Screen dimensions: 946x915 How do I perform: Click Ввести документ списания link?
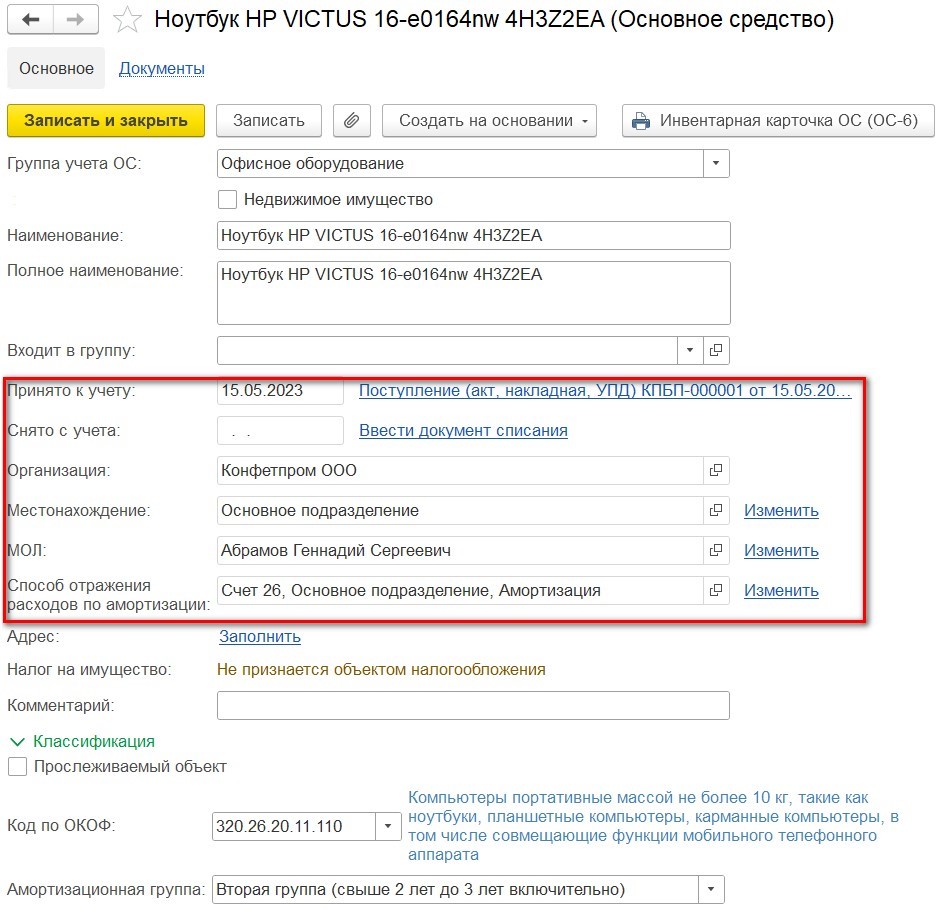point(463,431)
